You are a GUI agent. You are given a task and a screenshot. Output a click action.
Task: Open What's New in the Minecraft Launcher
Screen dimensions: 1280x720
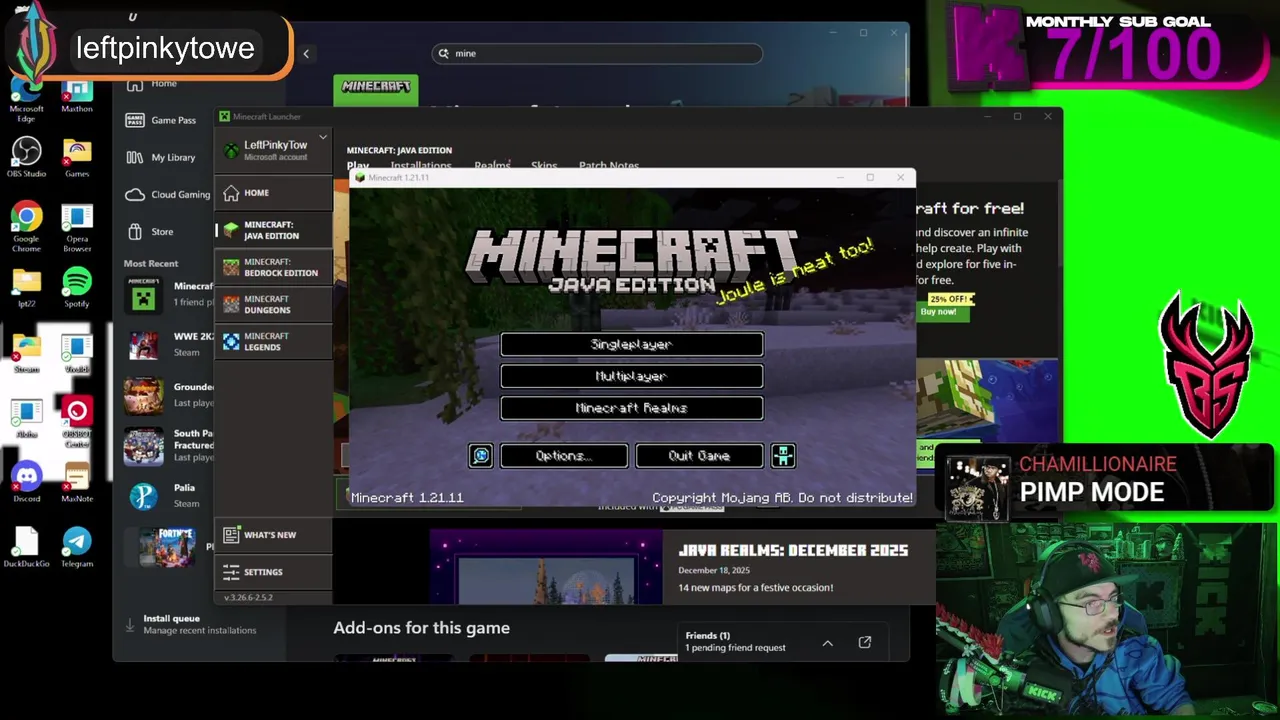coord(273,535)
